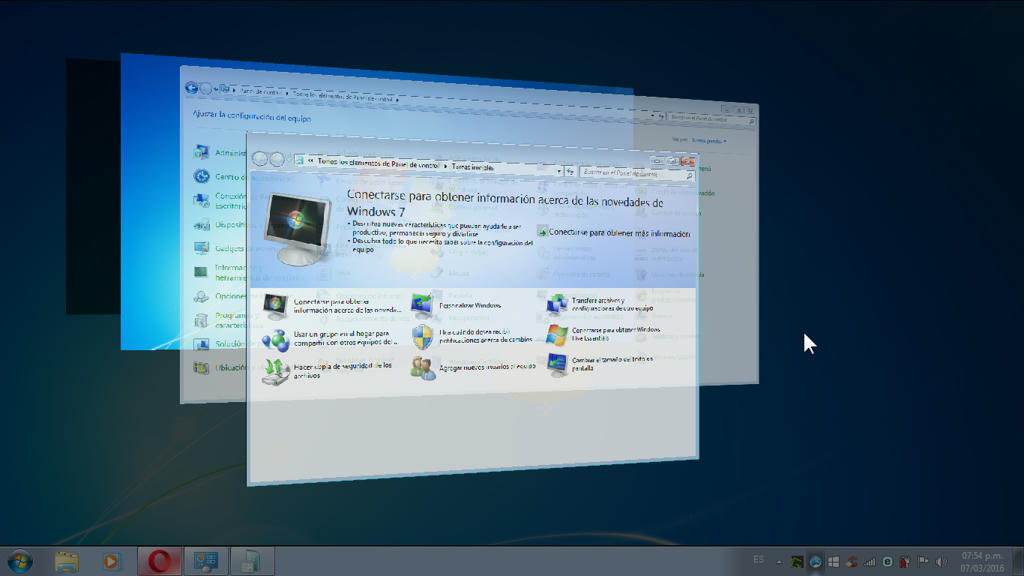
Task: Open the change screen text size icon
Action: pos(557,364)
